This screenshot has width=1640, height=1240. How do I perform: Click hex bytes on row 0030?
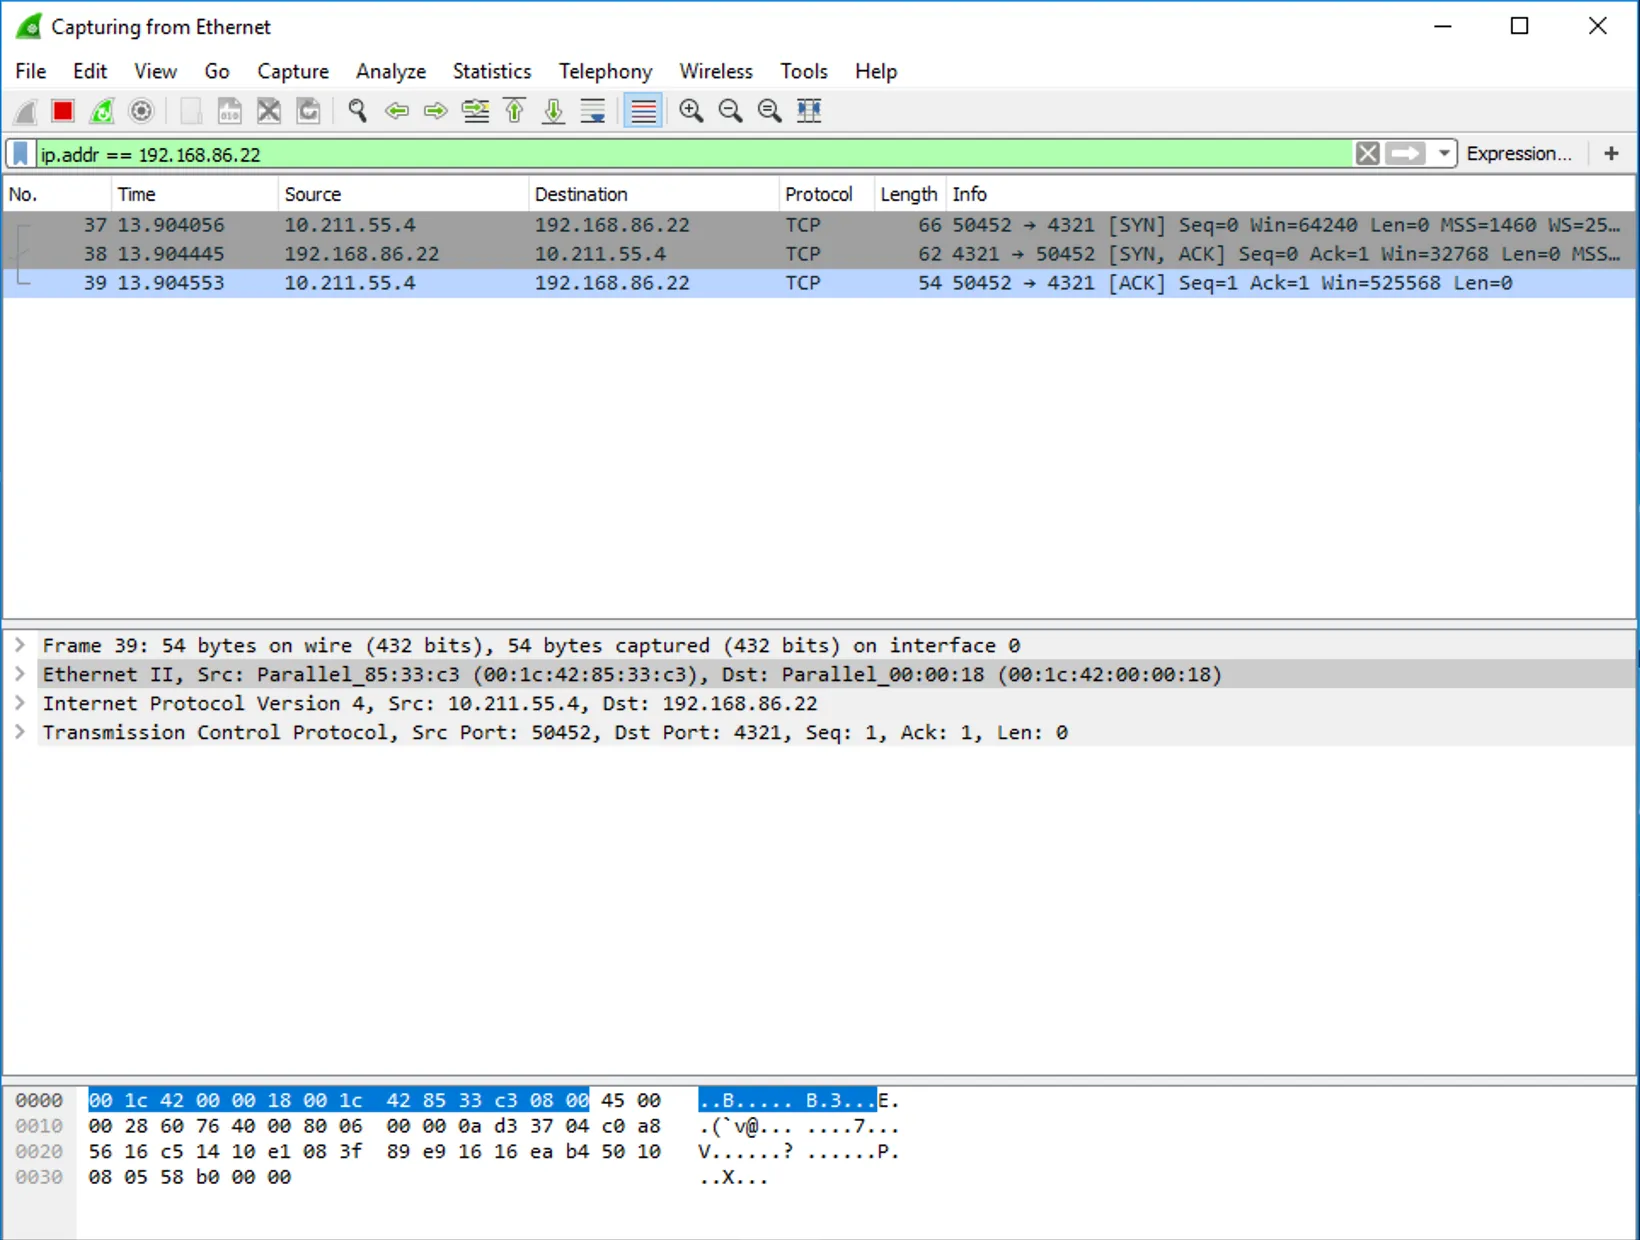(190, 1177)
